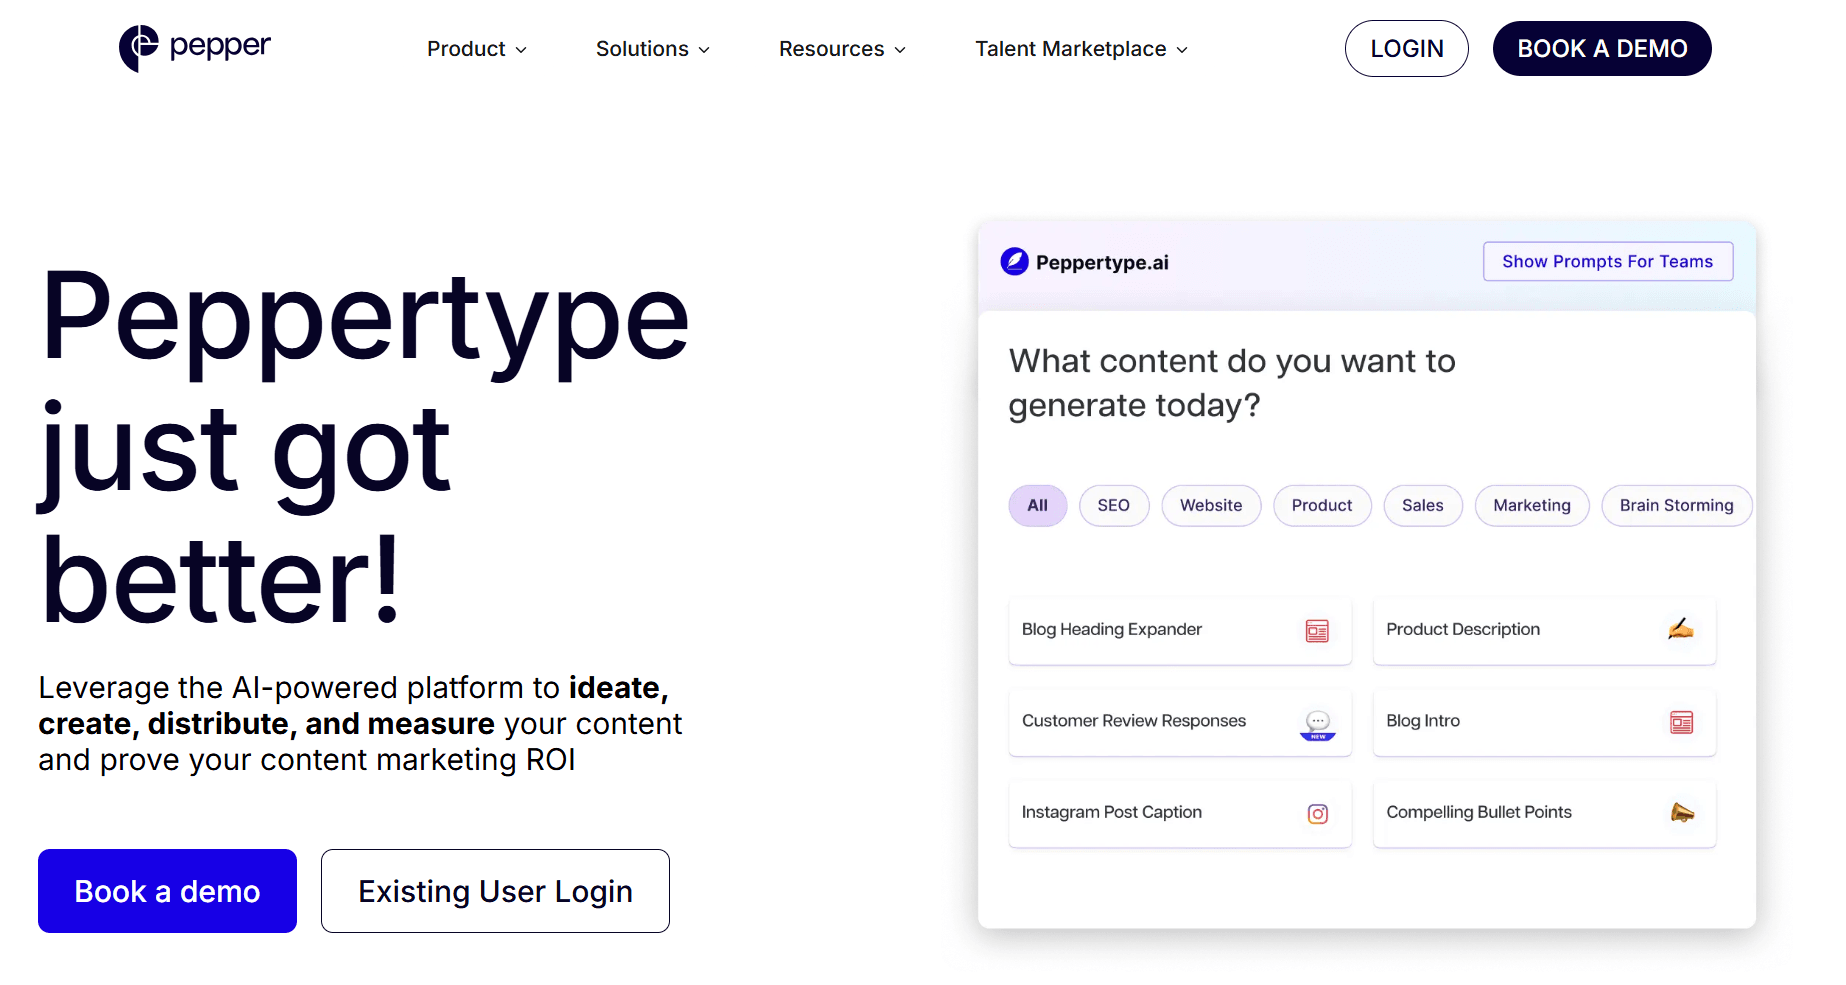The height and width of the screenshot is (985, 1846).
Task: Click the heading "Peppertype just got better!"
Action: 365,447
